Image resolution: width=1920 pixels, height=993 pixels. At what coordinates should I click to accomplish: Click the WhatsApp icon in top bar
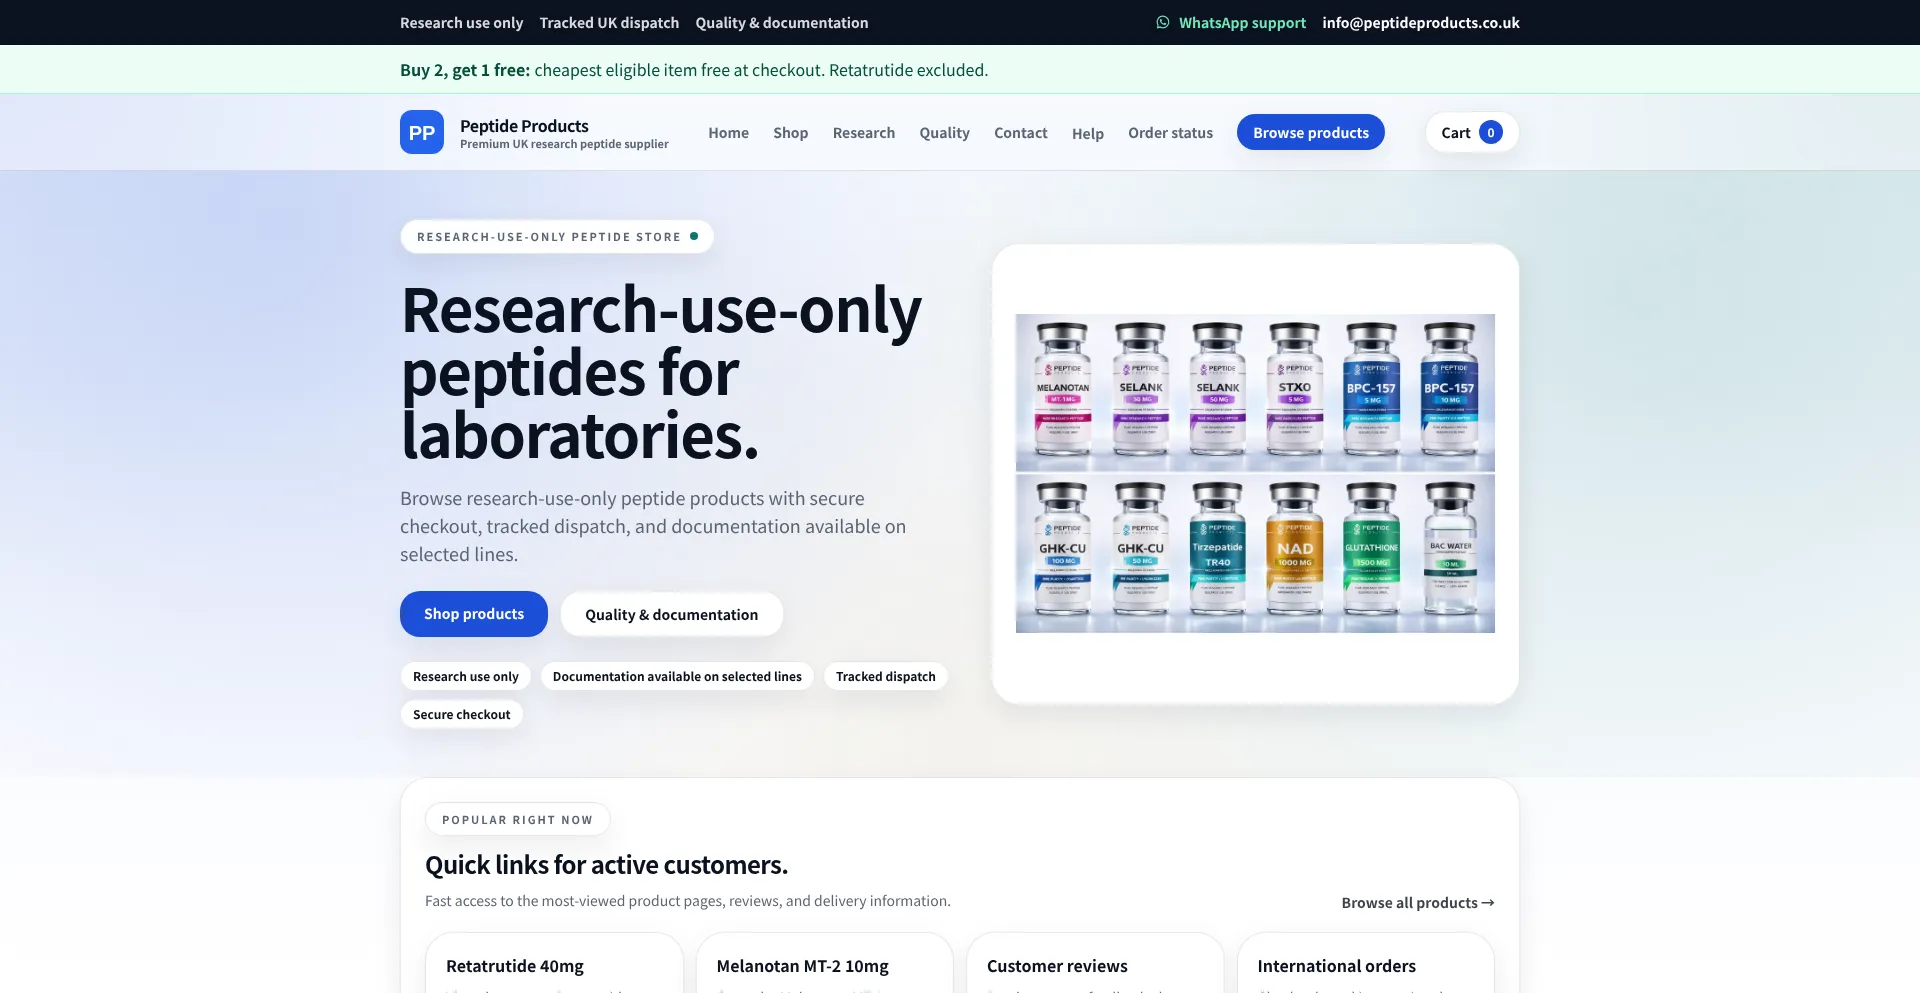click(x=1163, y=22)
